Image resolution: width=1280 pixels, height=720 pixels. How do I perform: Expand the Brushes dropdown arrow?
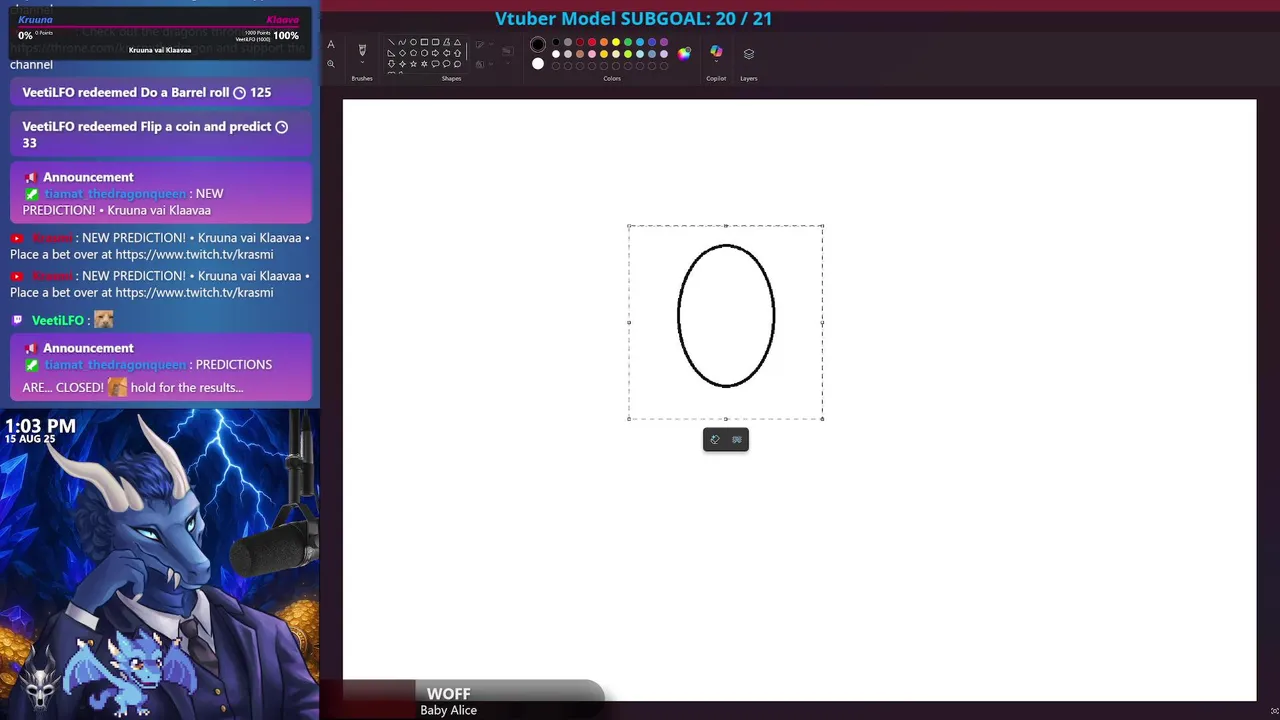[x=362, y=62]
